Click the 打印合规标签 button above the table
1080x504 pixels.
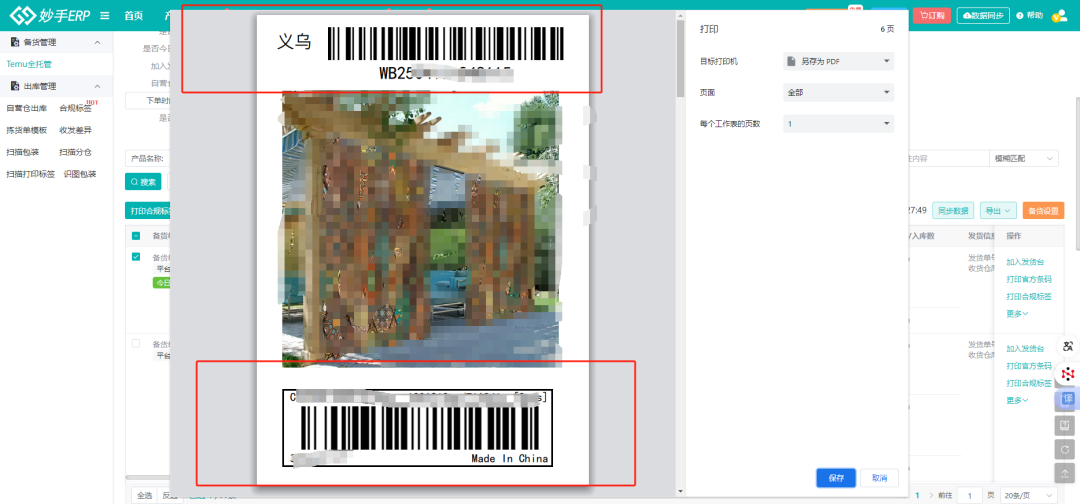point(147,211)
